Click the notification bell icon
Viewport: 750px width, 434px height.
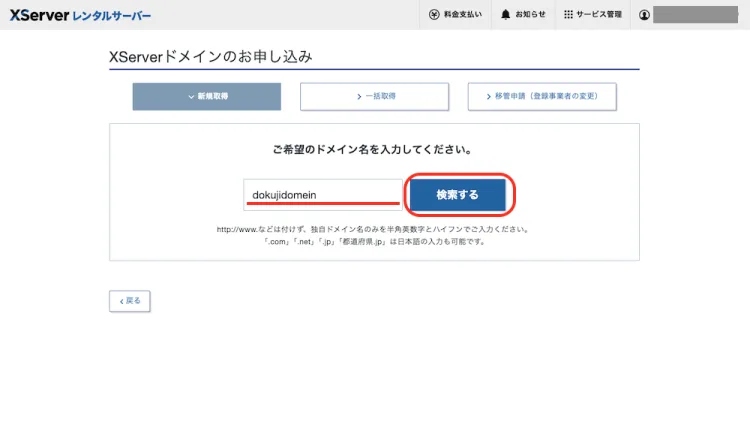point(505,15)
